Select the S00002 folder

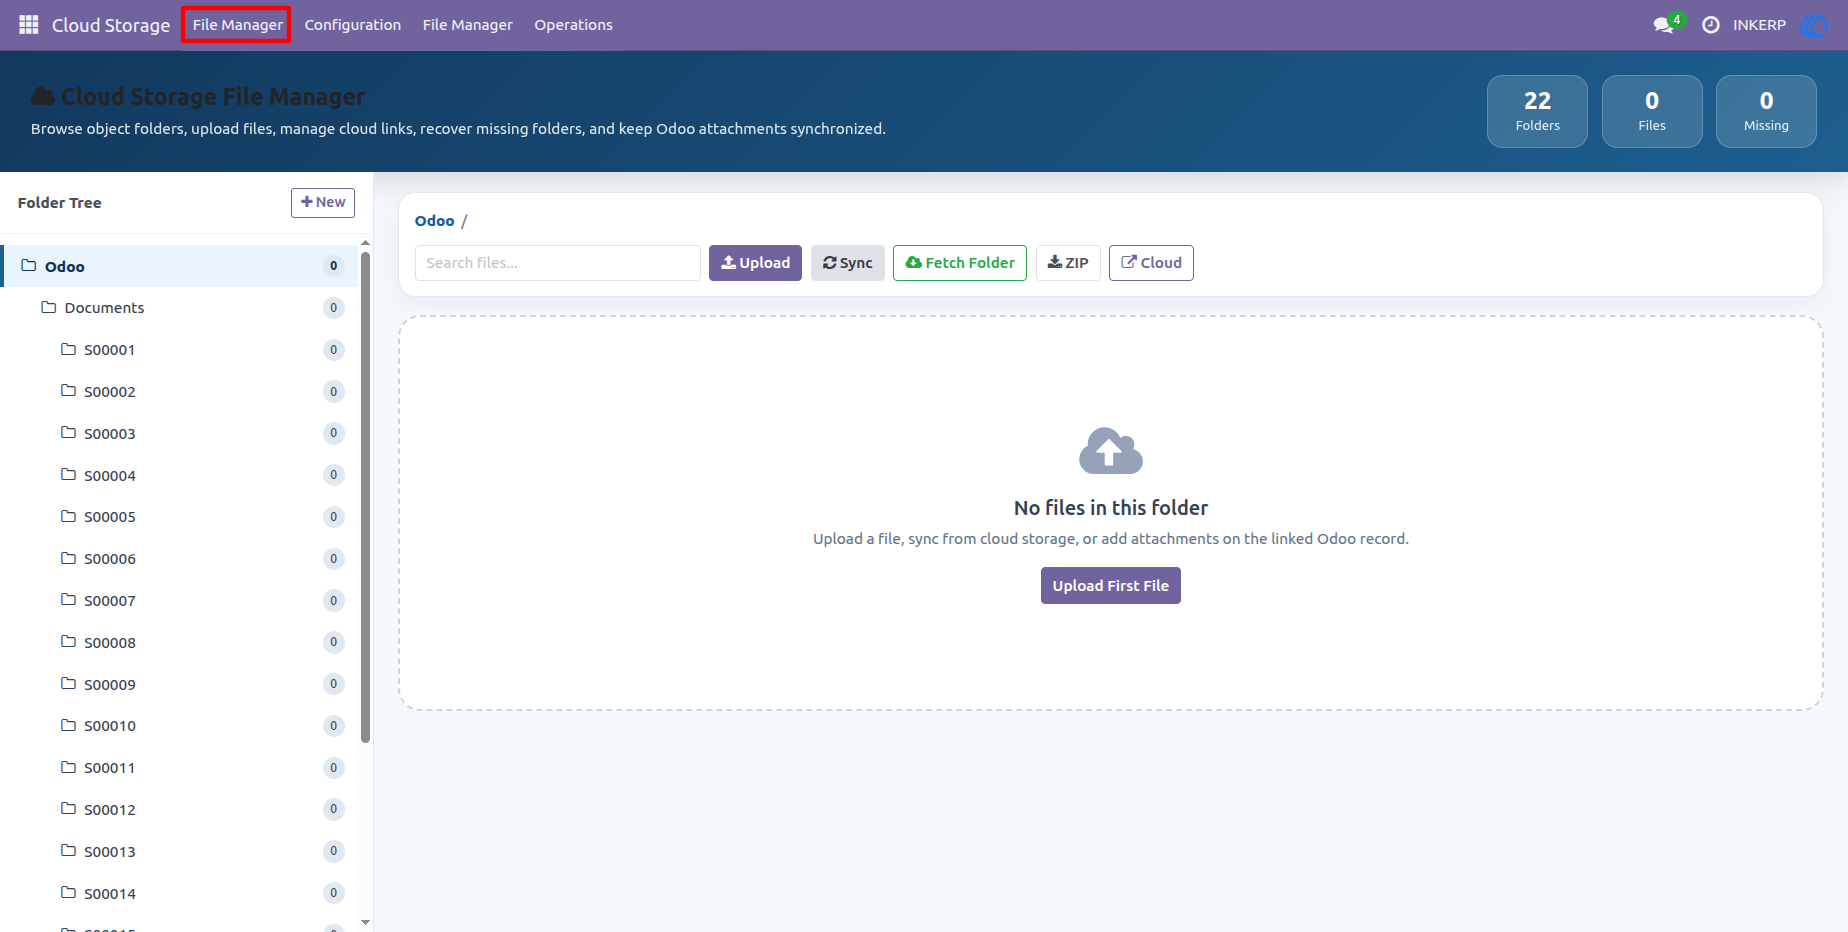tap(180, 391)
